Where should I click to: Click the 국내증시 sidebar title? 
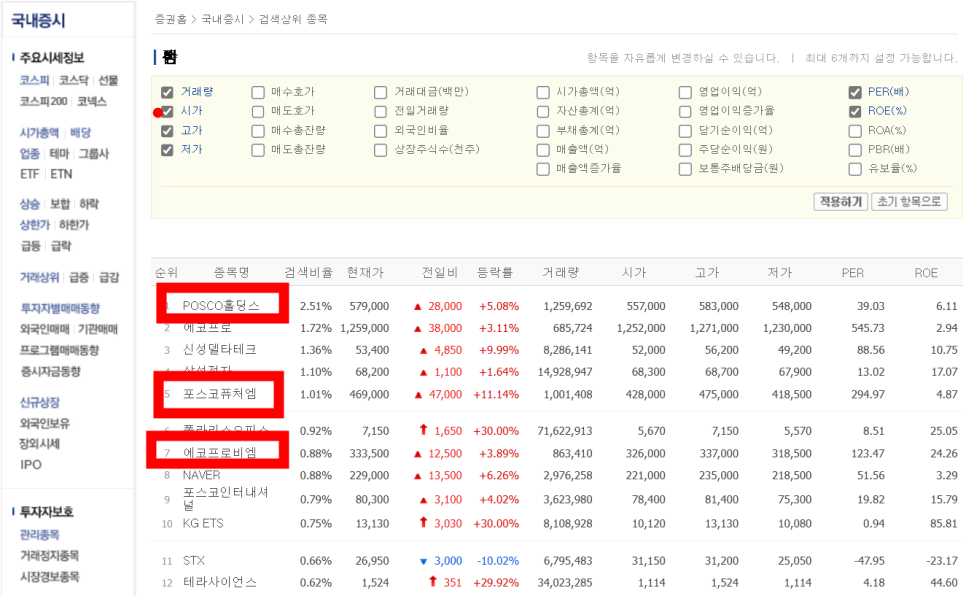38,21
